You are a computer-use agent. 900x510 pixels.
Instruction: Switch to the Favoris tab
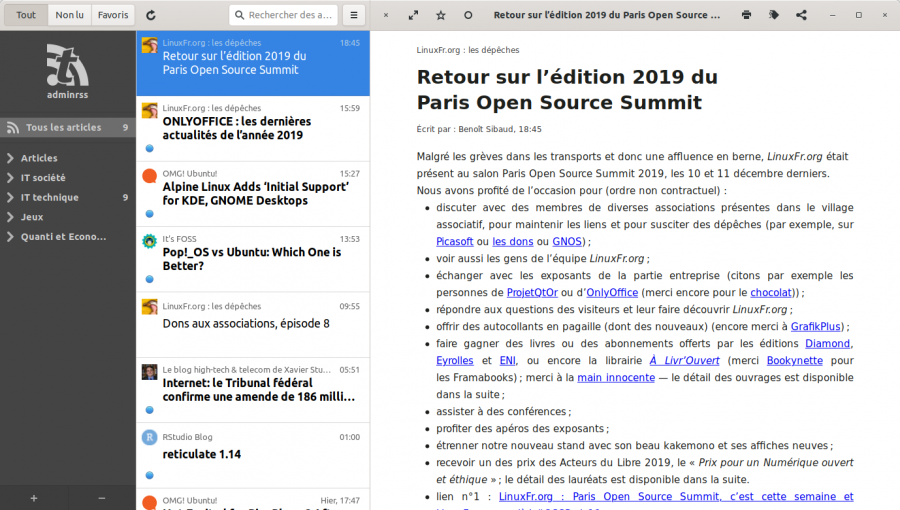[x=113, y=15]
